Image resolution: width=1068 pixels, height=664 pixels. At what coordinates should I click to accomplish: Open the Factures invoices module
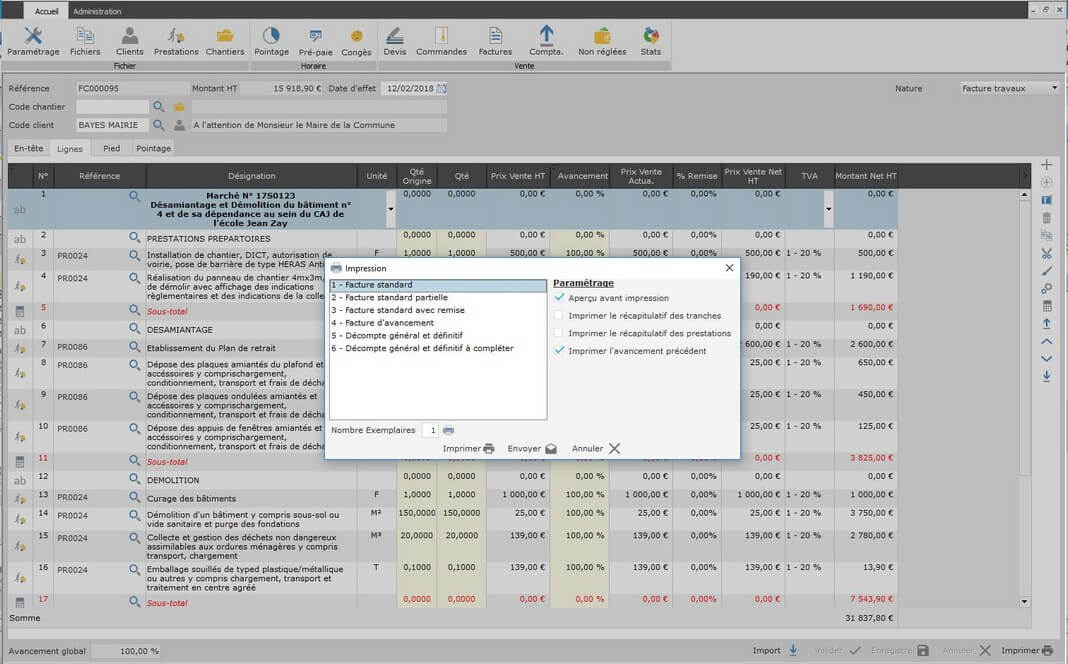(x=495, y=42)
